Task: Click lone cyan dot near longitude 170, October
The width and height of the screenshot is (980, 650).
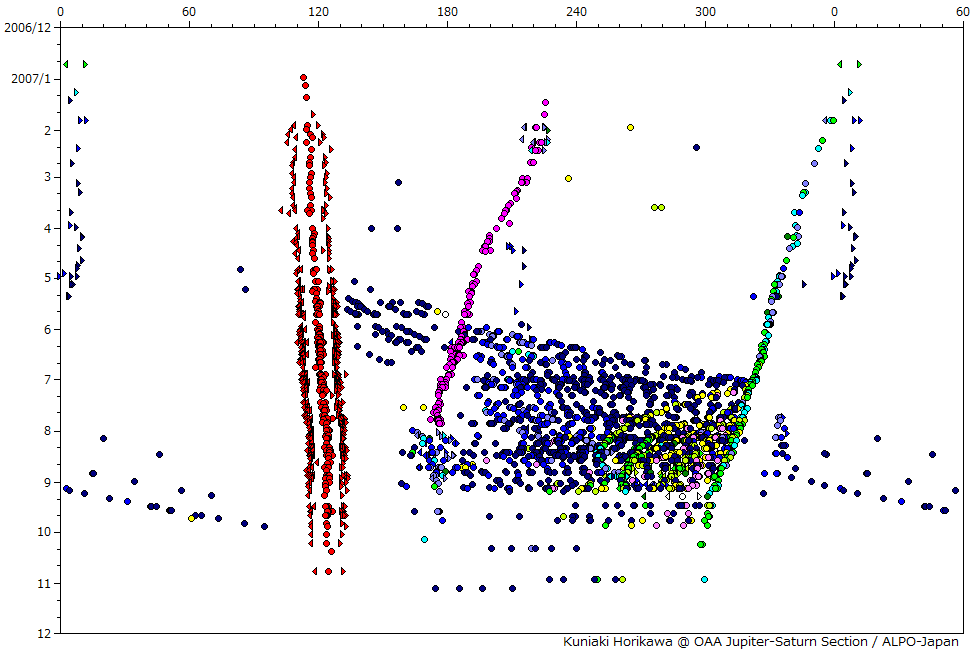Action: point(424,539)
